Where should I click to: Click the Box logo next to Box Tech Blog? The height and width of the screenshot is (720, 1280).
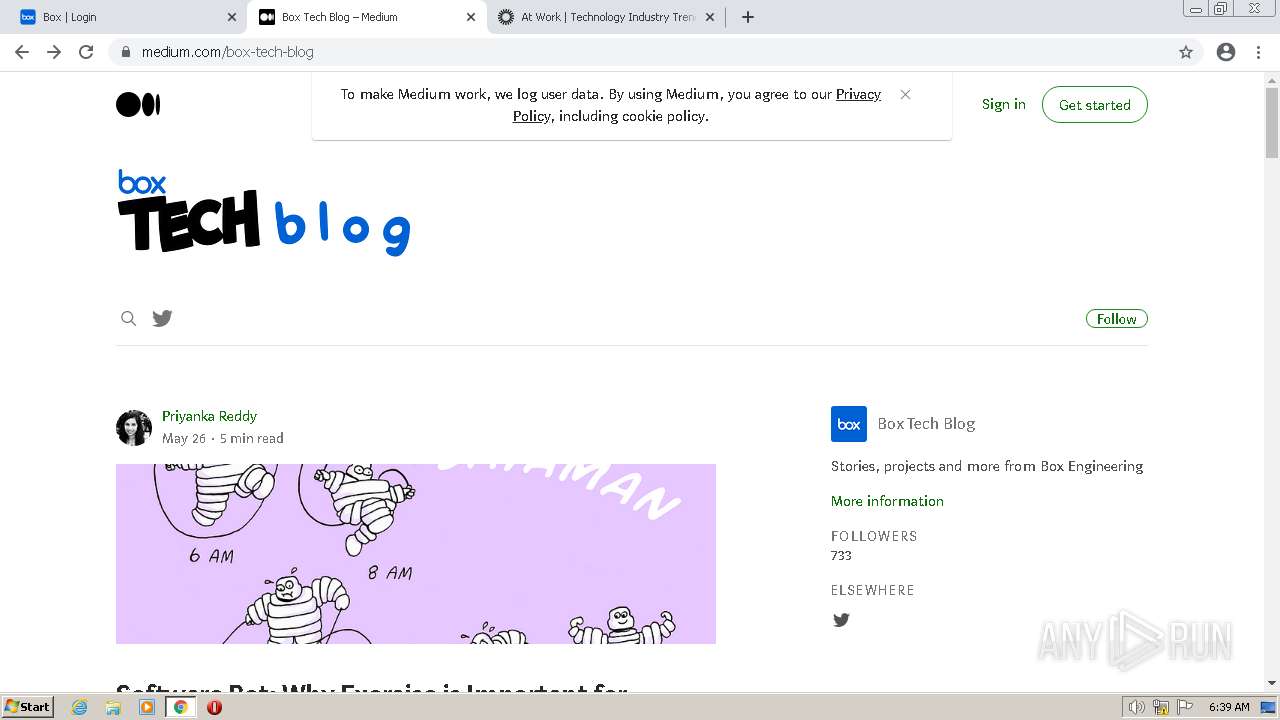click(849, 424)
